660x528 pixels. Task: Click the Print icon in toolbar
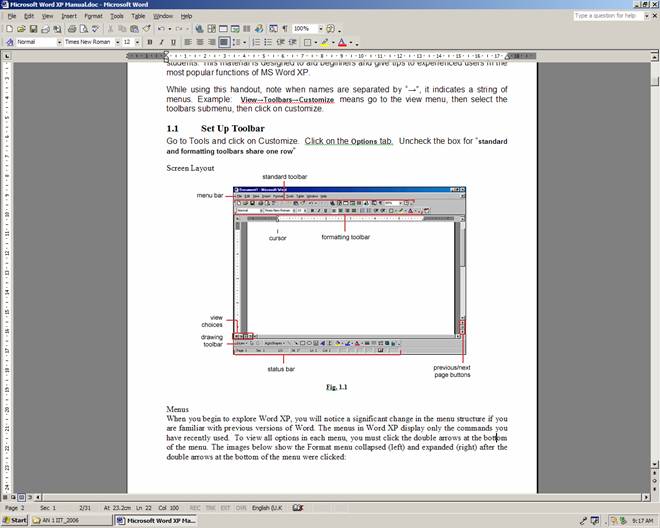click(71, 29)
